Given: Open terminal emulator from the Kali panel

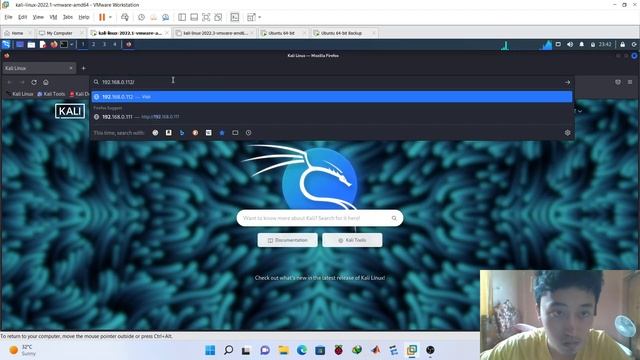Looking at the screenshot, I should pos(64,44).
